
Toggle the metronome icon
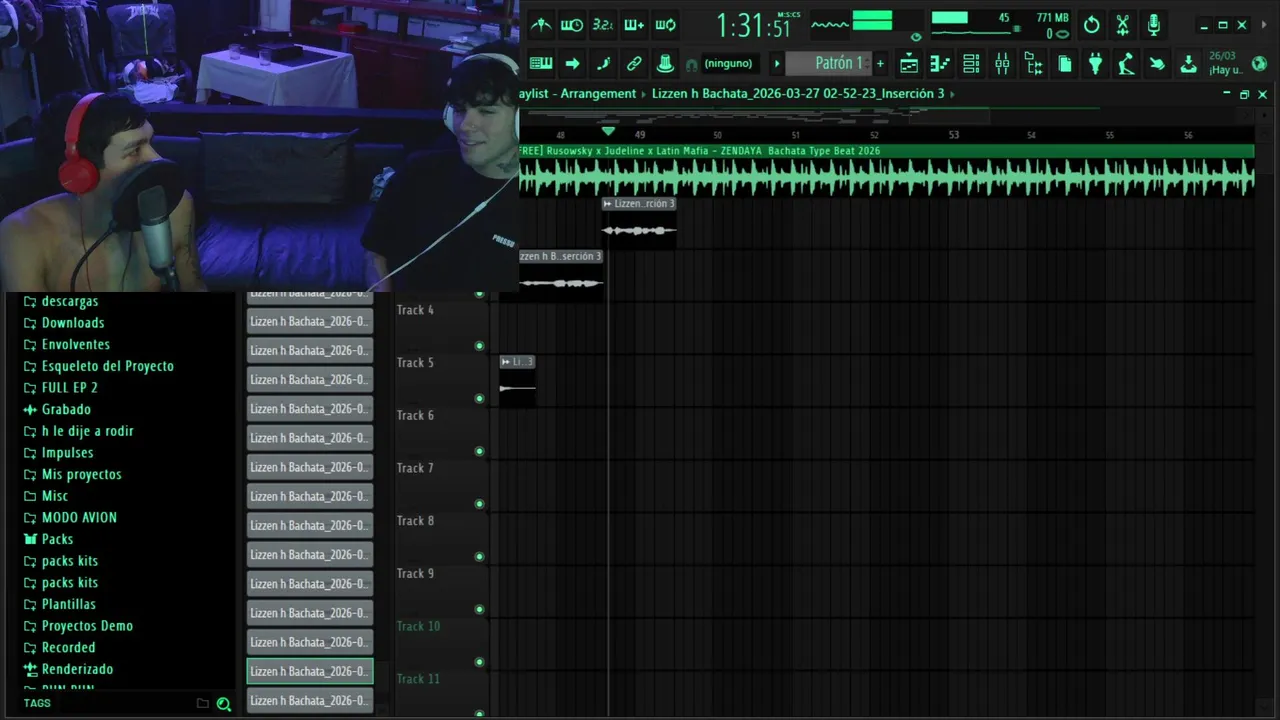(x=541, y=25)
